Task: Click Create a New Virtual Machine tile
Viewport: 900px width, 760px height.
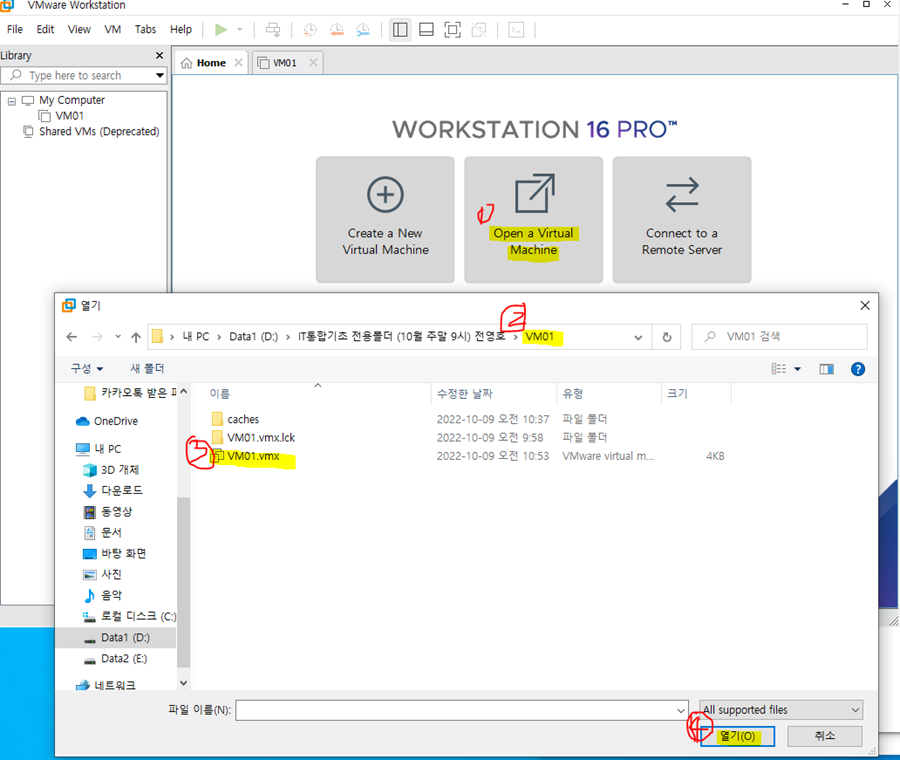Action: (x=385, y=220)
